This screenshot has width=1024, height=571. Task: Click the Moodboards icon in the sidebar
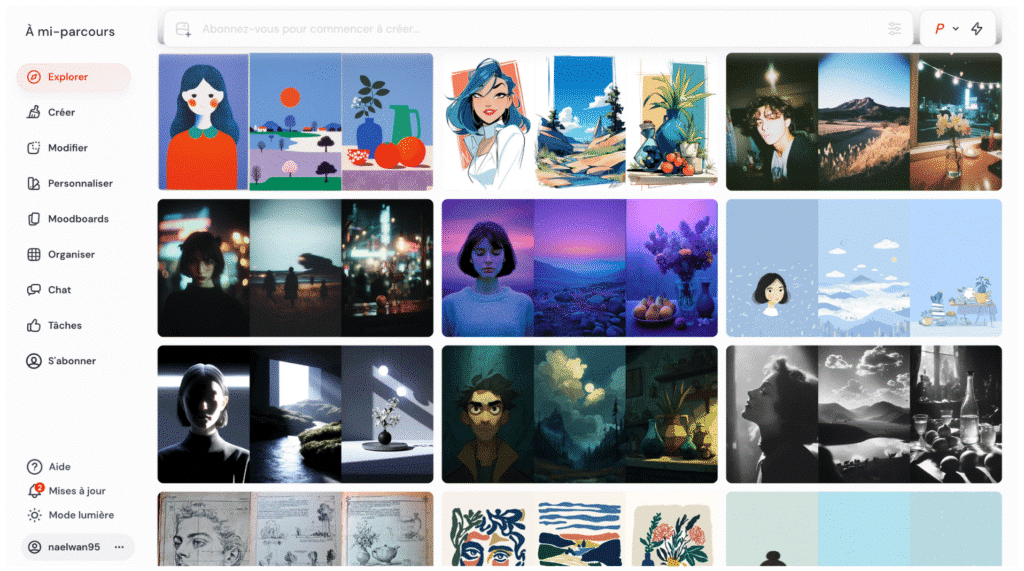35,219
